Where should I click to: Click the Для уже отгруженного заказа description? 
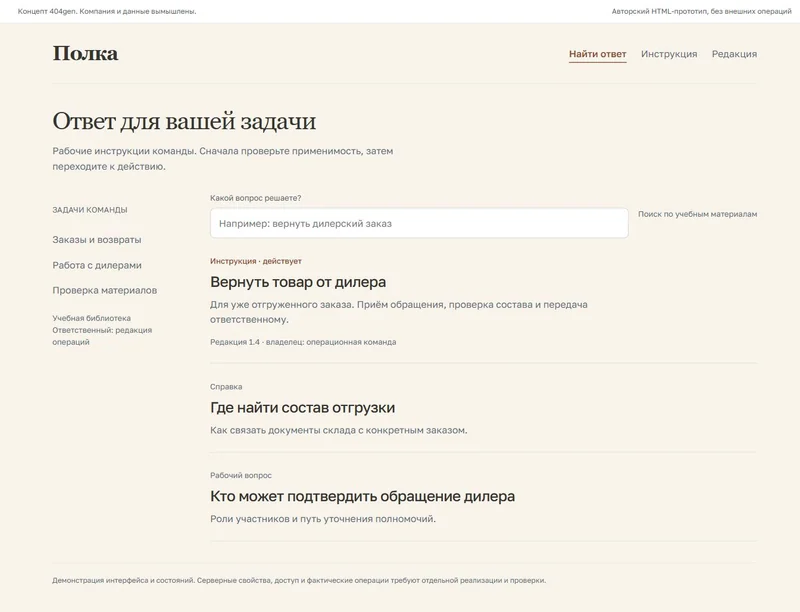(x=399, y=312)
